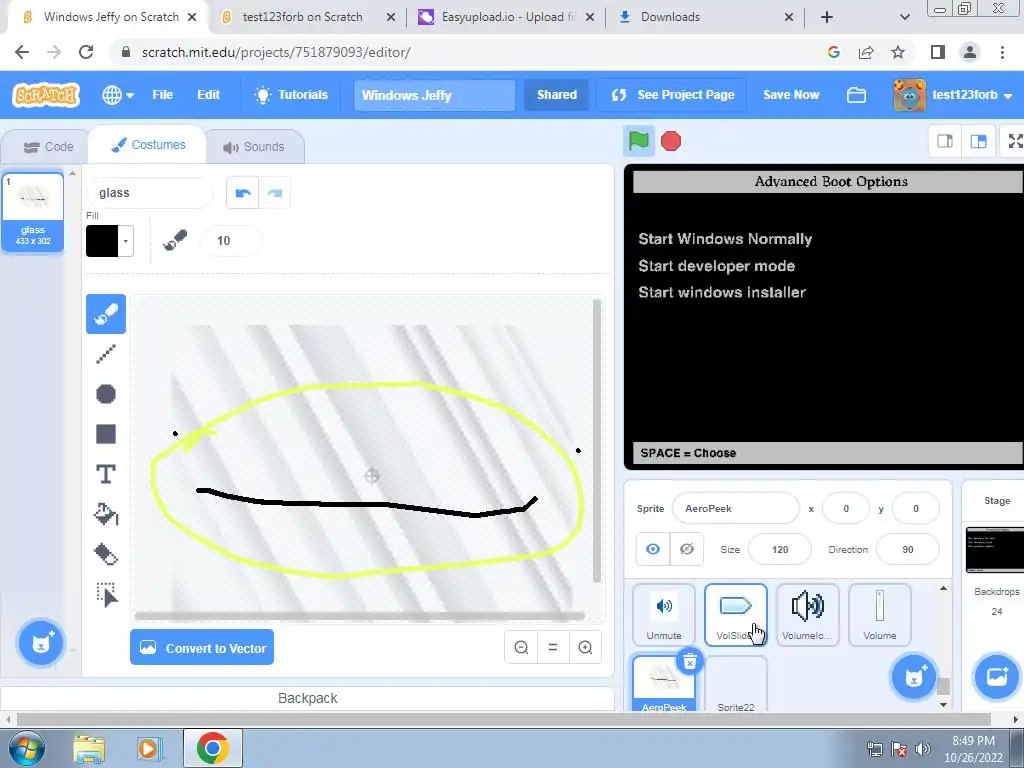The image size is (1024, 768).
Task: Click the Scratch logo
Action: click(46, 95)
